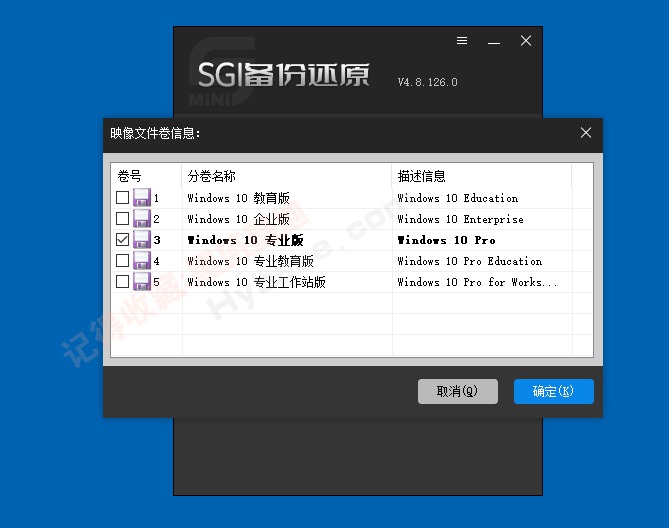Cancel with the 取消(Q) button

coord(458,391)
